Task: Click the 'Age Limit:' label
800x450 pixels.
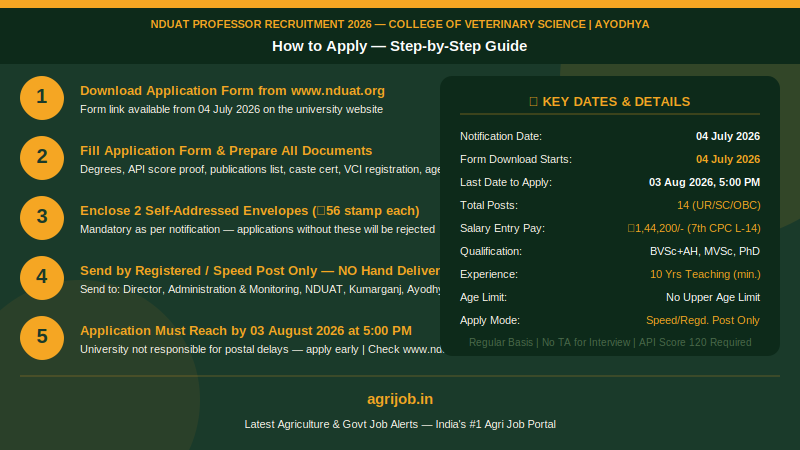Action: click(484, 297)
